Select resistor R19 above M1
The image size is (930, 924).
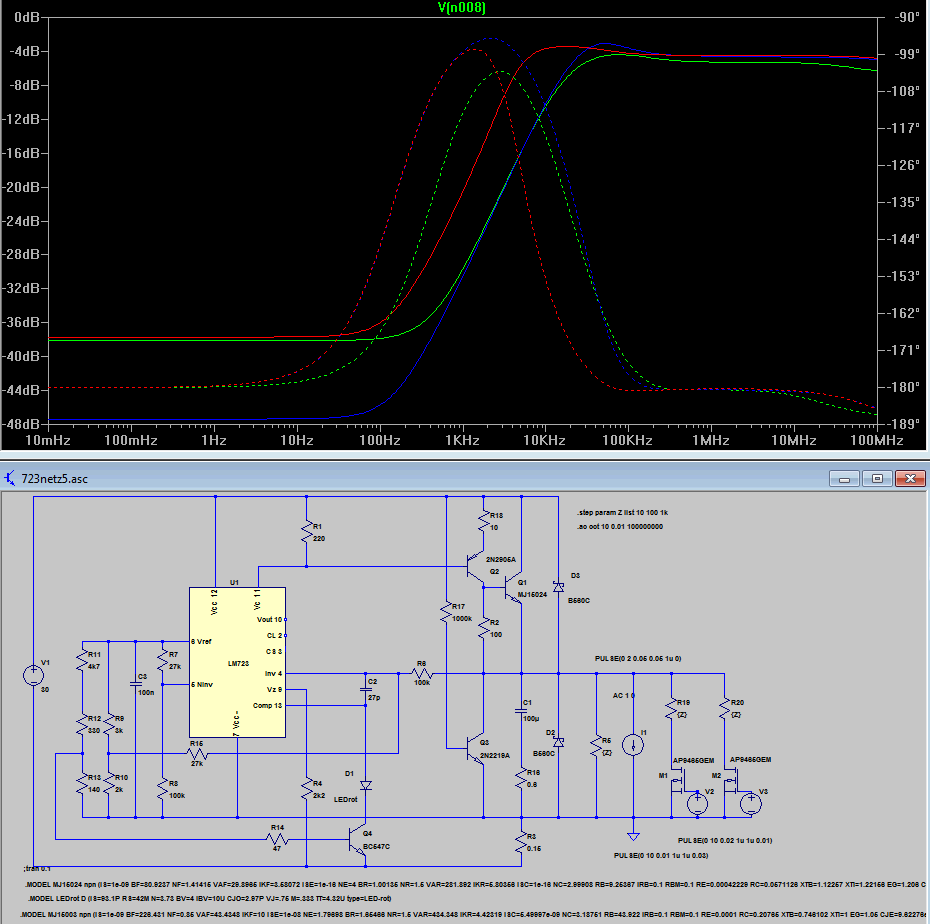671,708
